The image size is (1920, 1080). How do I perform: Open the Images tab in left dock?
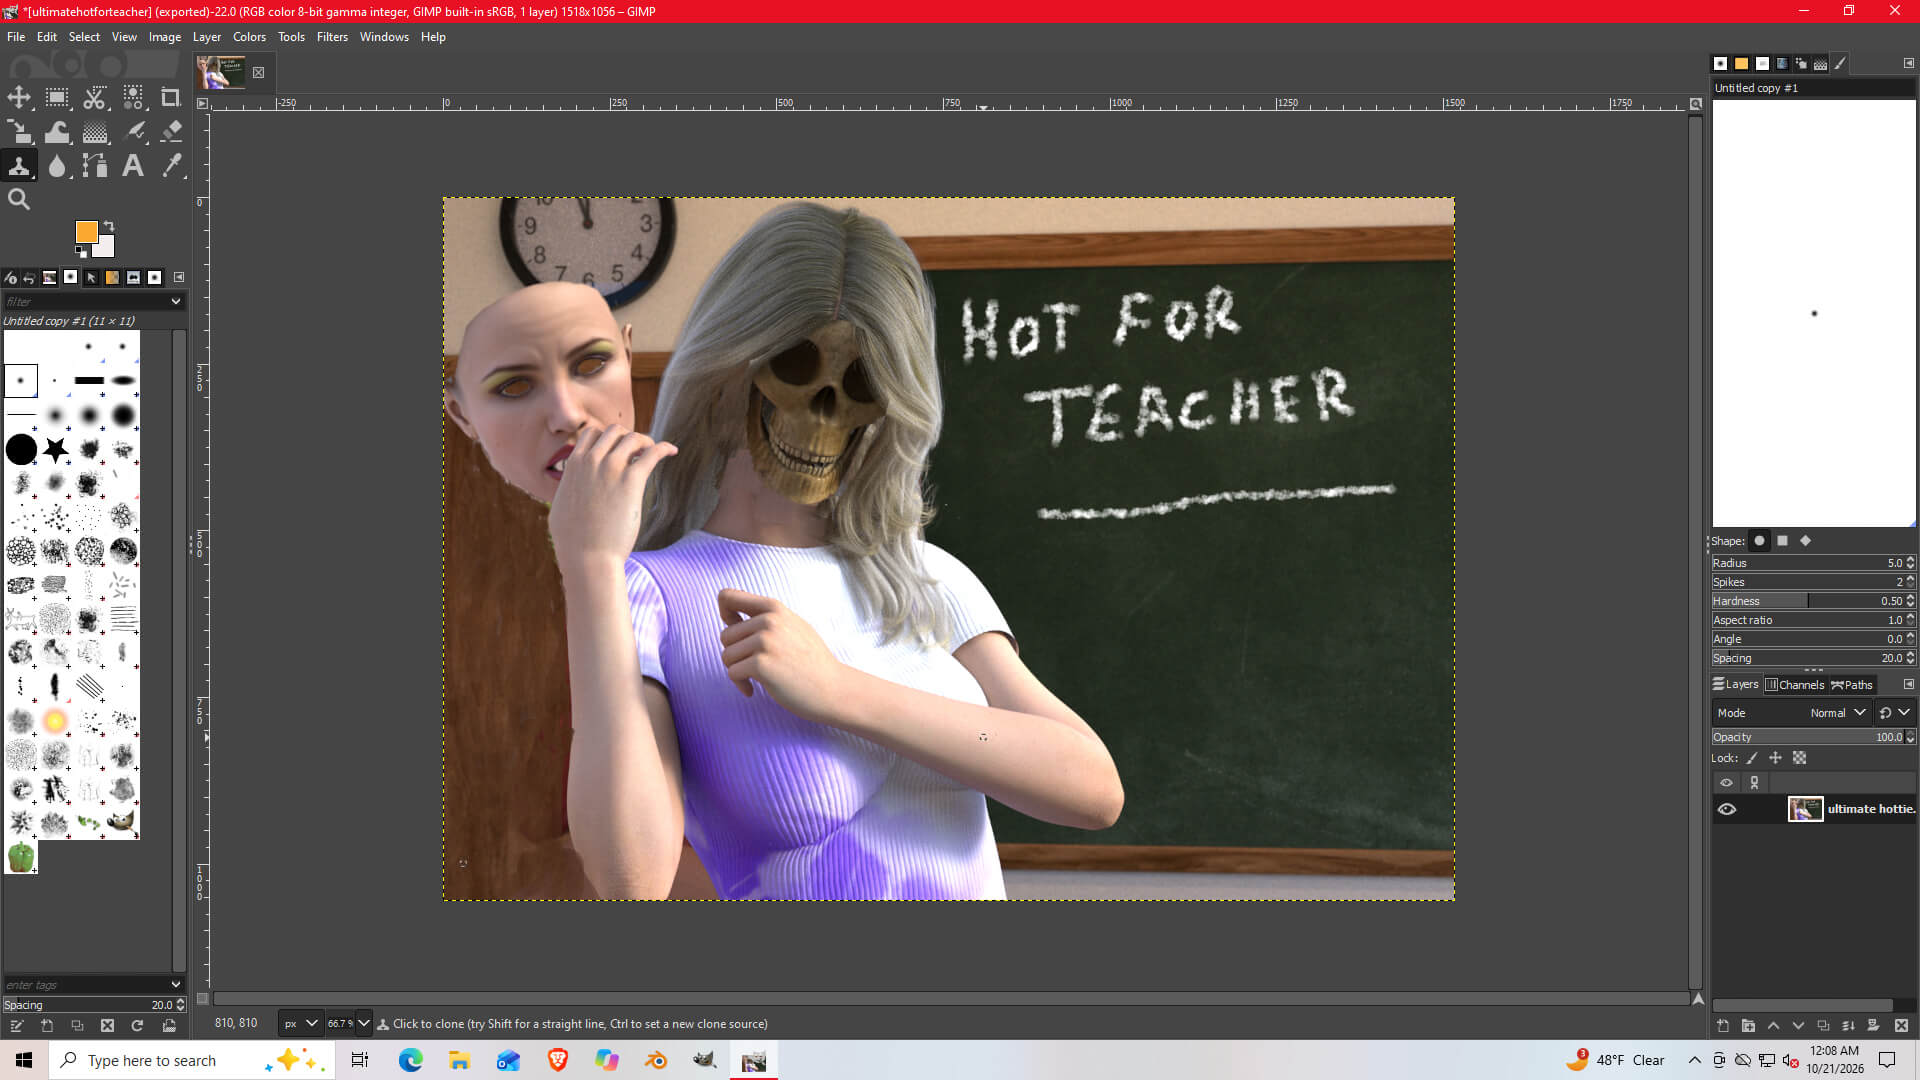pos(49,277)
